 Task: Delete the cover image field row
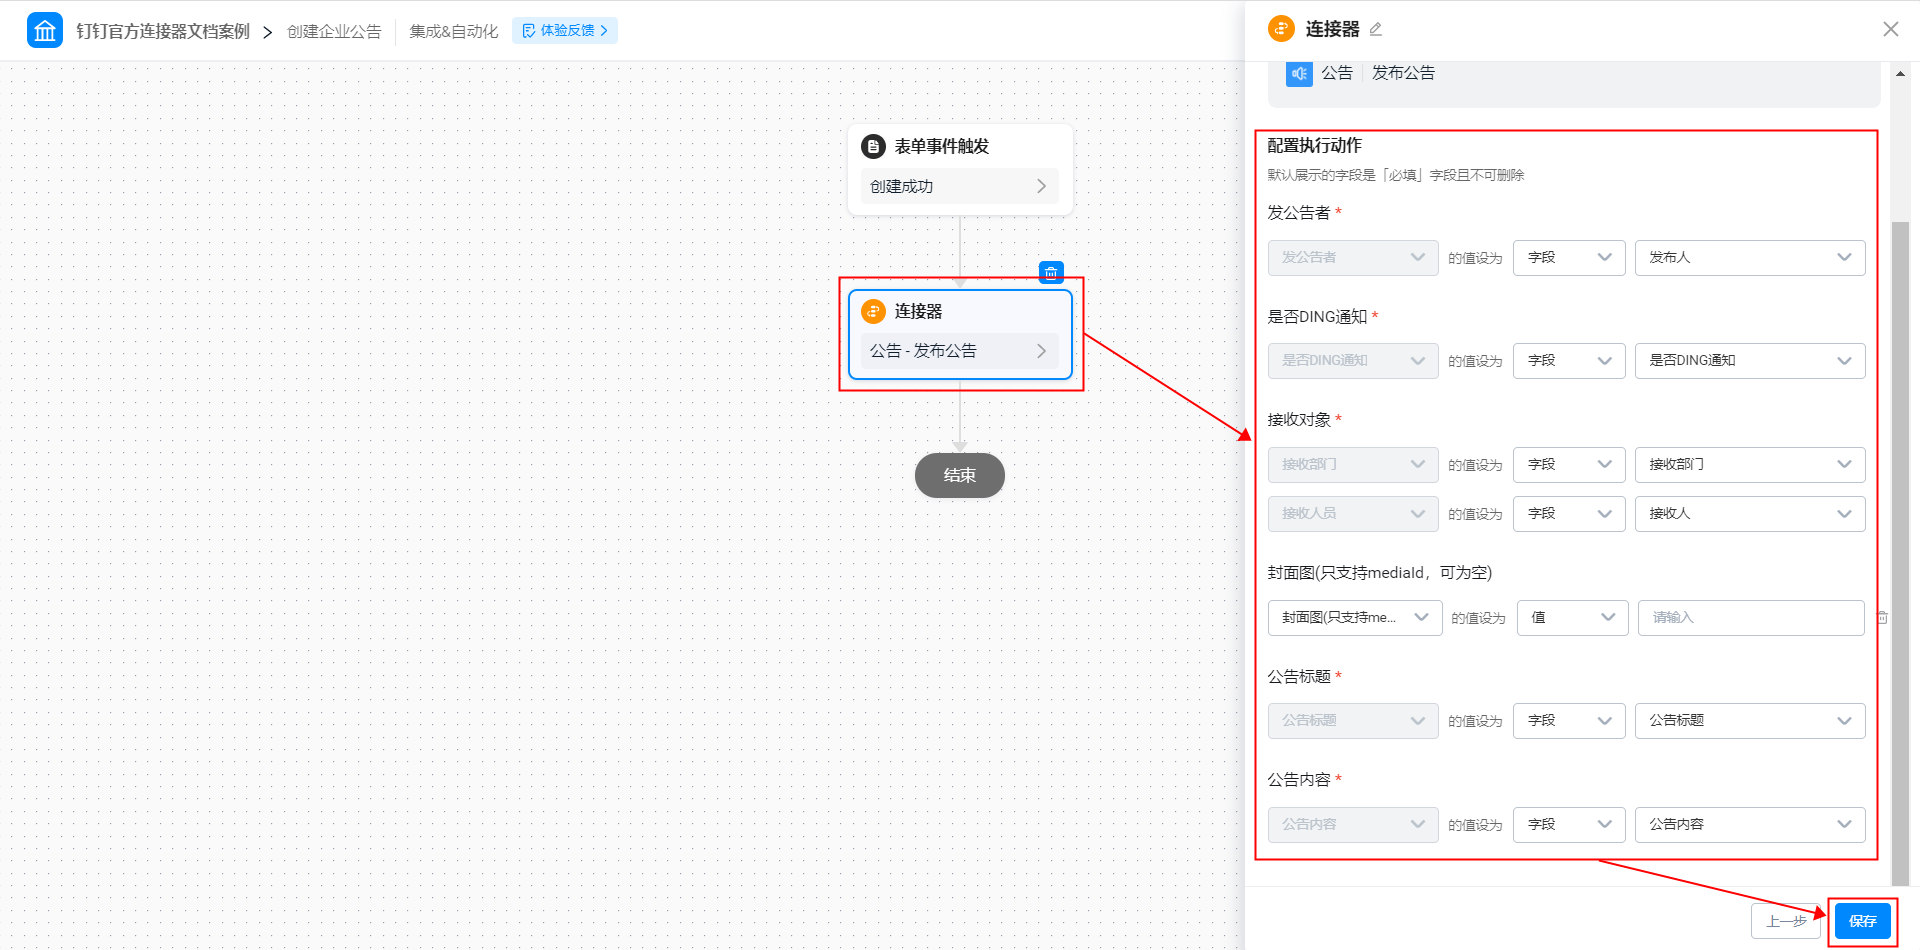[1882, 618]
